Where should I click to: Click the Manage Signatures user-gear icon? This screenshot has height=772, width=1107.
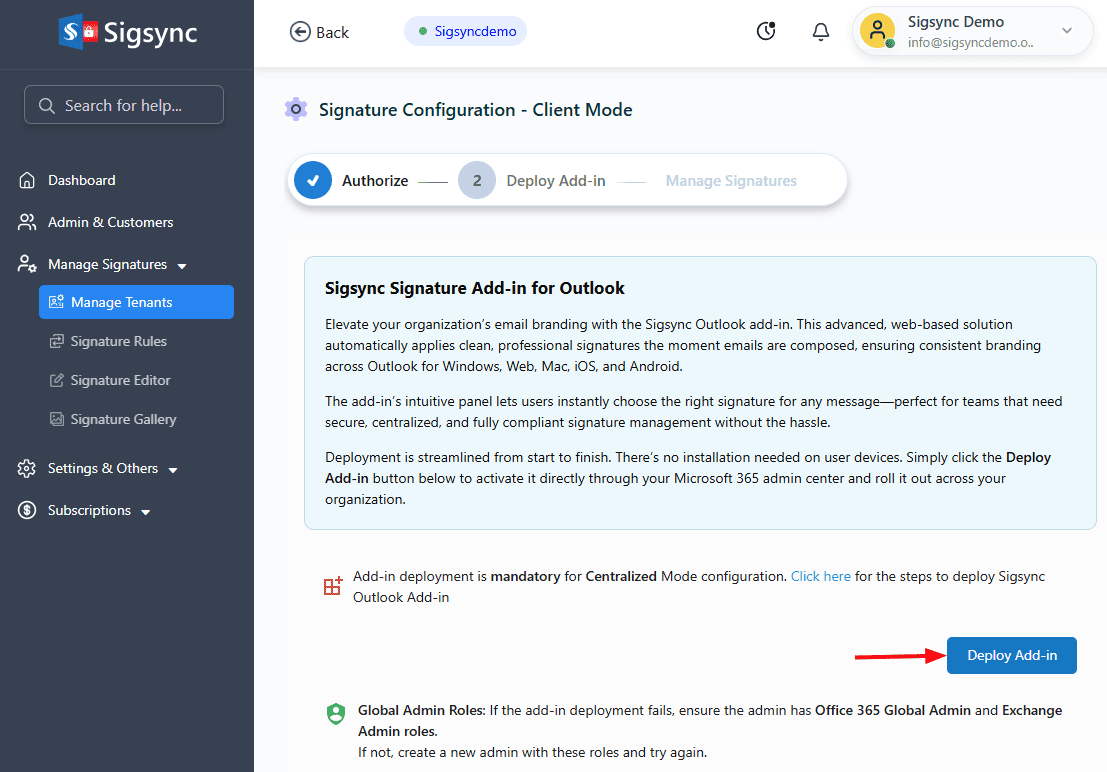pos(27,264)
